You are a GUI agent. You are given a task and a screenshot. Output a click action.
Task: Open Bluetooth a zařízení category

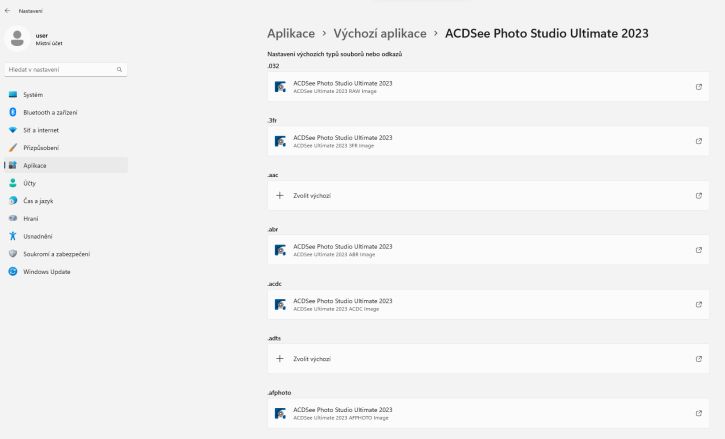click(x=66, y=112)
